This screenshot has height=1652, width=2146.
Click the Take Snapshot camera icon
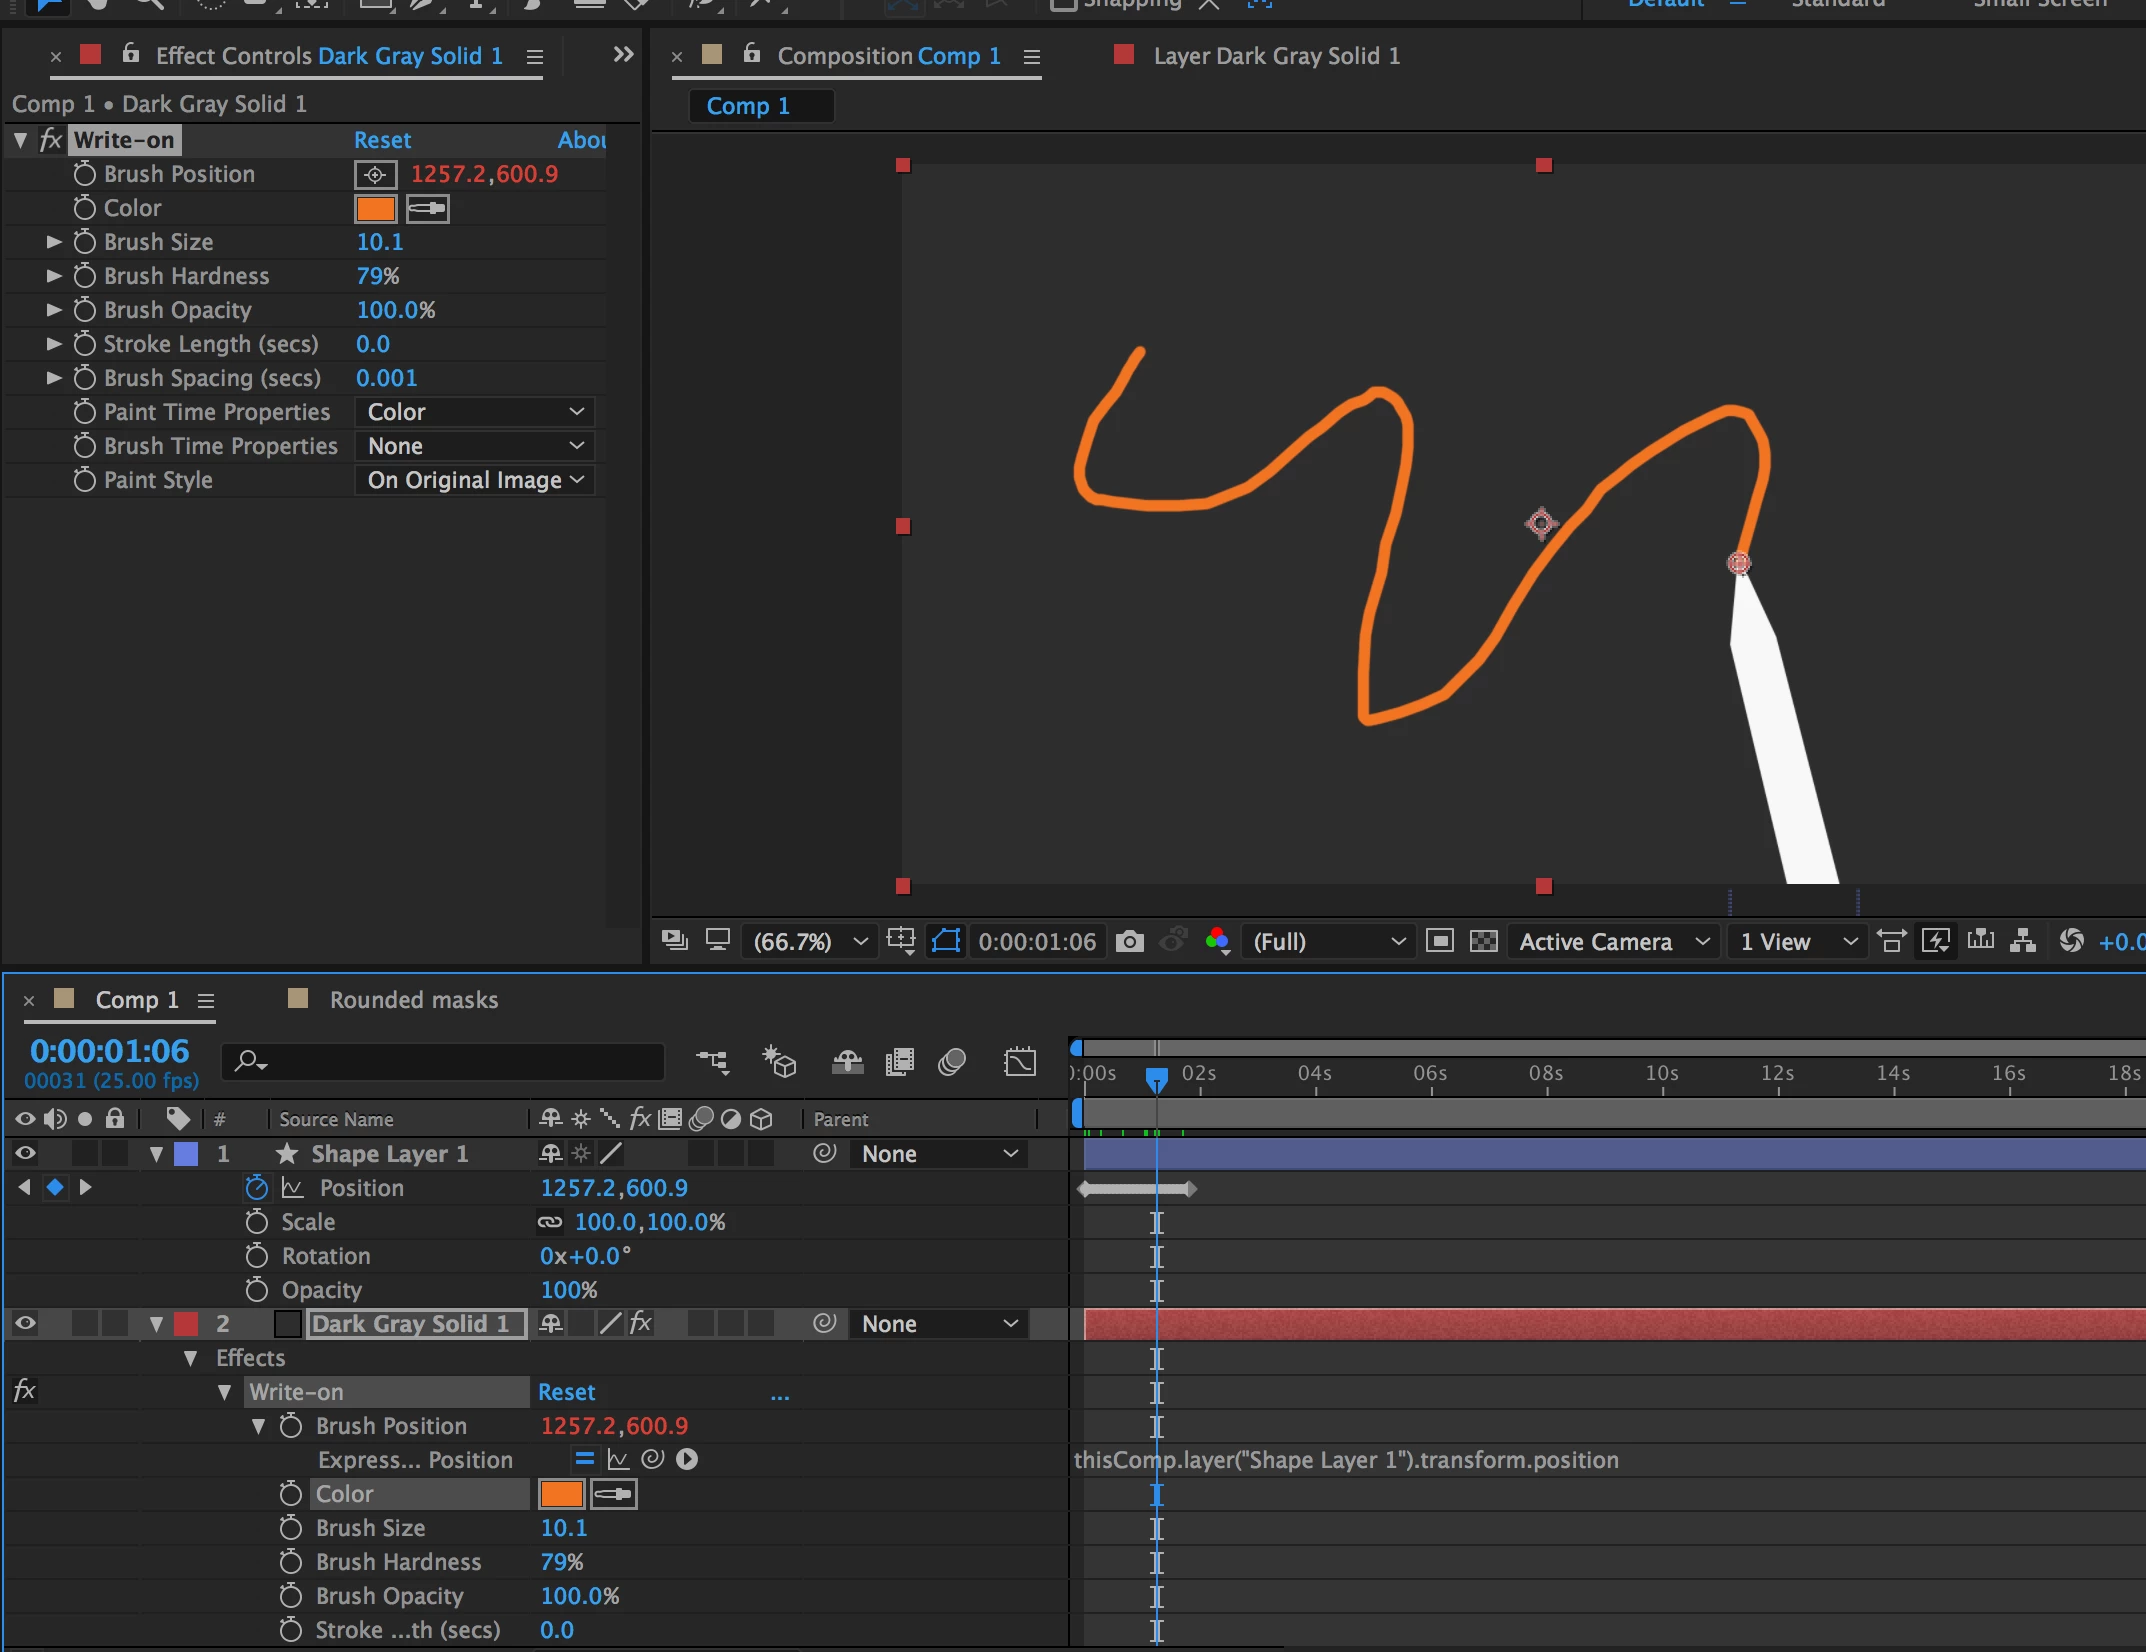[1129, 941]
